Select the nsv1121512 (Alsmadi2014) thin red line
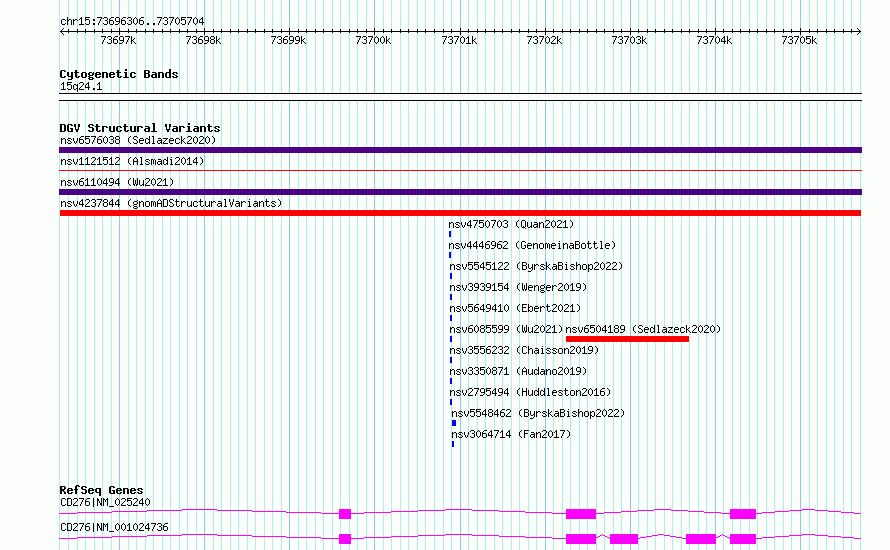The height and width of the screenshot is (550, 890). [x=460, y=170]
